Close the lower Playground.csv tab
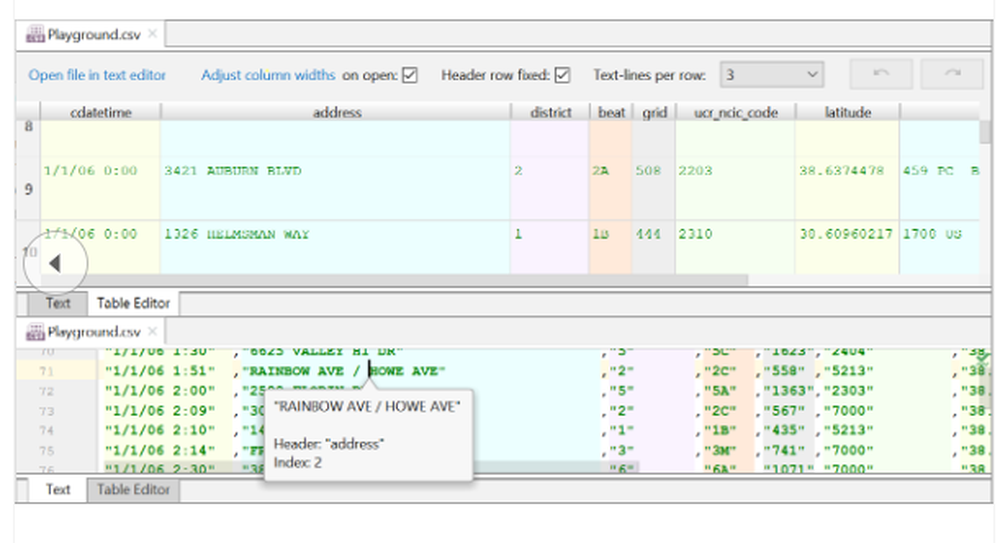Screen dimensions: 1000x543 [x=152, y=331]
